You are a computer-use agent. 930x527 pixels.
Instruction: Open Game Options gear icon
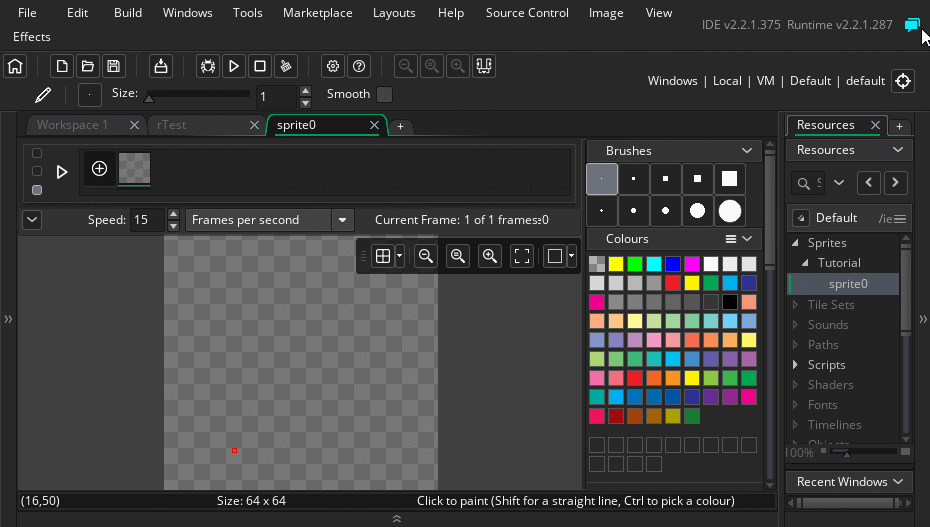point(333,66)
